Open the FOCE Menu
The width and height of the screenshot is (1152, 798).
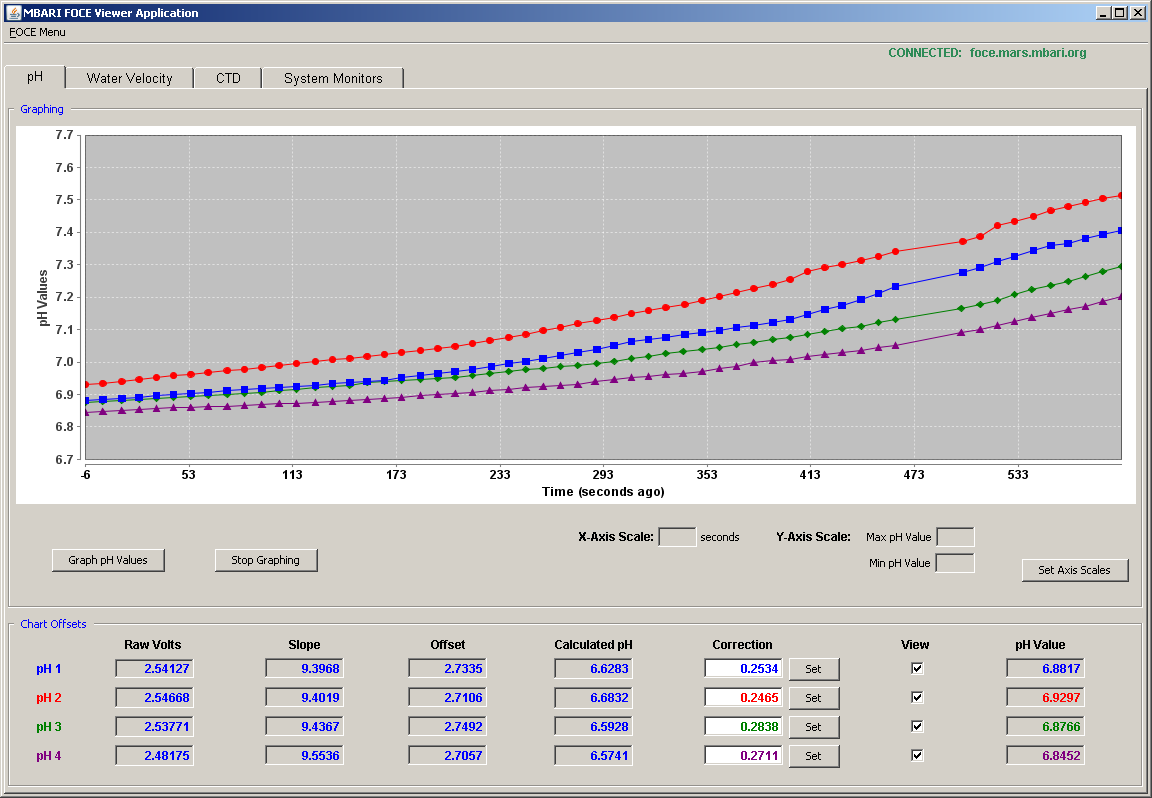[37, 32]
